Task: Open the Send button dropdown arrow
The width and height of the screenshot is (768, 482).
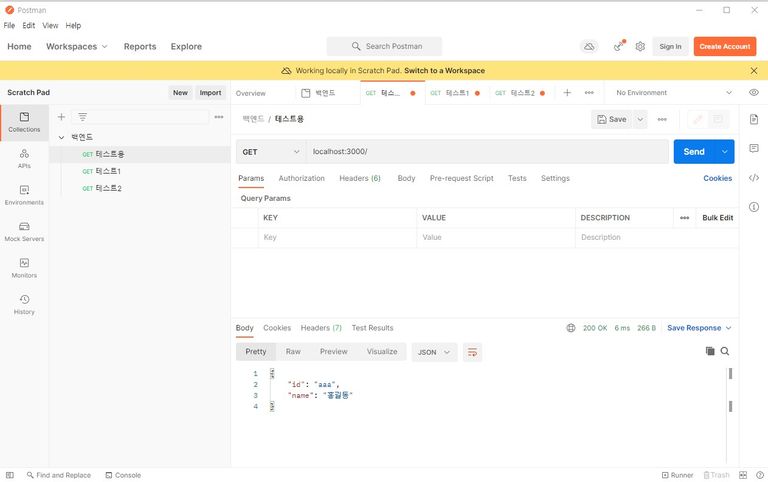Action: coord(725,152)
